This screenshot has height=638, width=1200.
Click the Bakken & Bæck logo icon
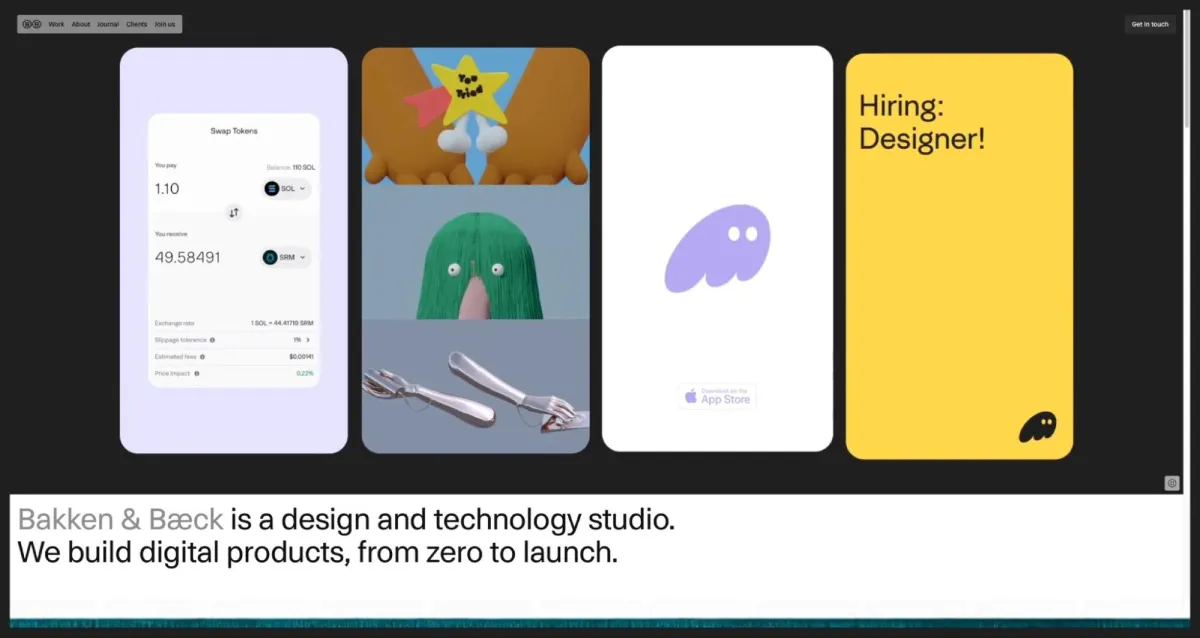pos(31,24)
